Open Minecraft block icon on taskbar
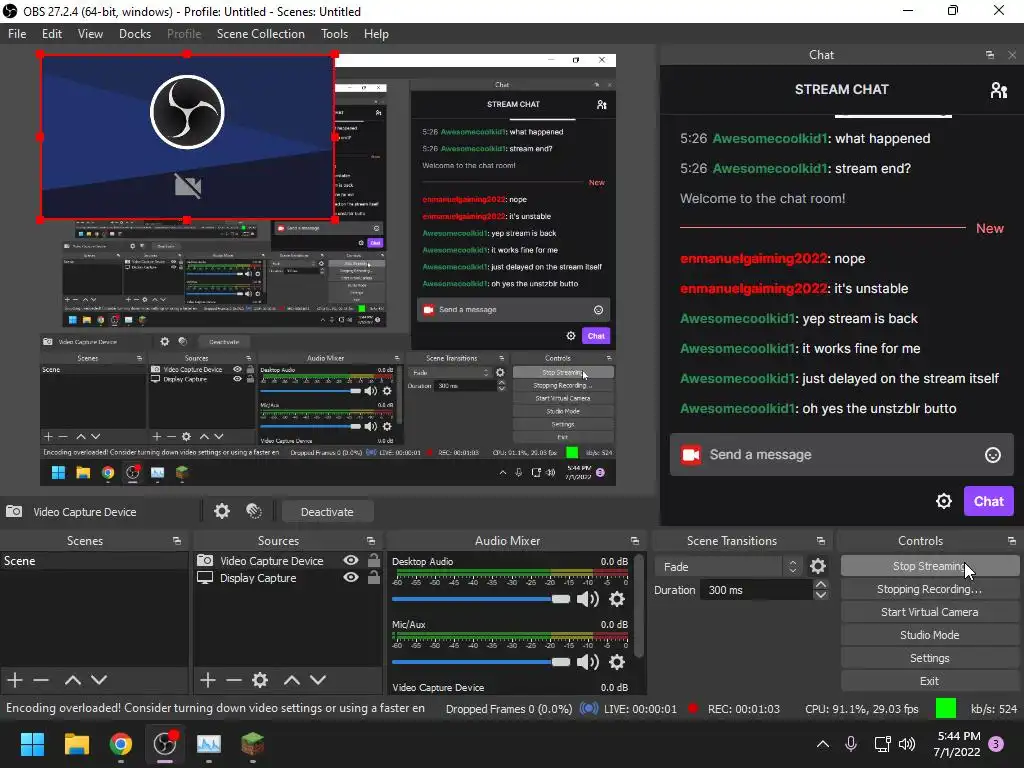This screenshot has height=768, width=1024. (253, 744)
